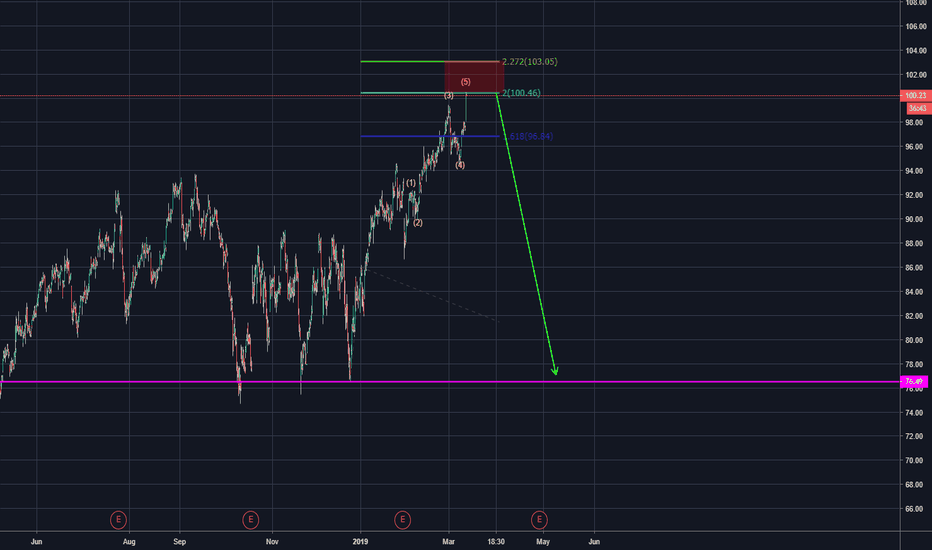Click the 92.00 price axis label
Screen dimensions: 932x550
pos(916,195)
